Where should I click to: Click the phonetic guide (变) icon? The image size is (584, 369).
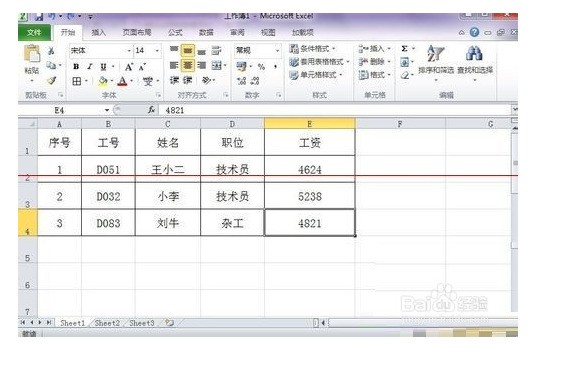(147, 81)
